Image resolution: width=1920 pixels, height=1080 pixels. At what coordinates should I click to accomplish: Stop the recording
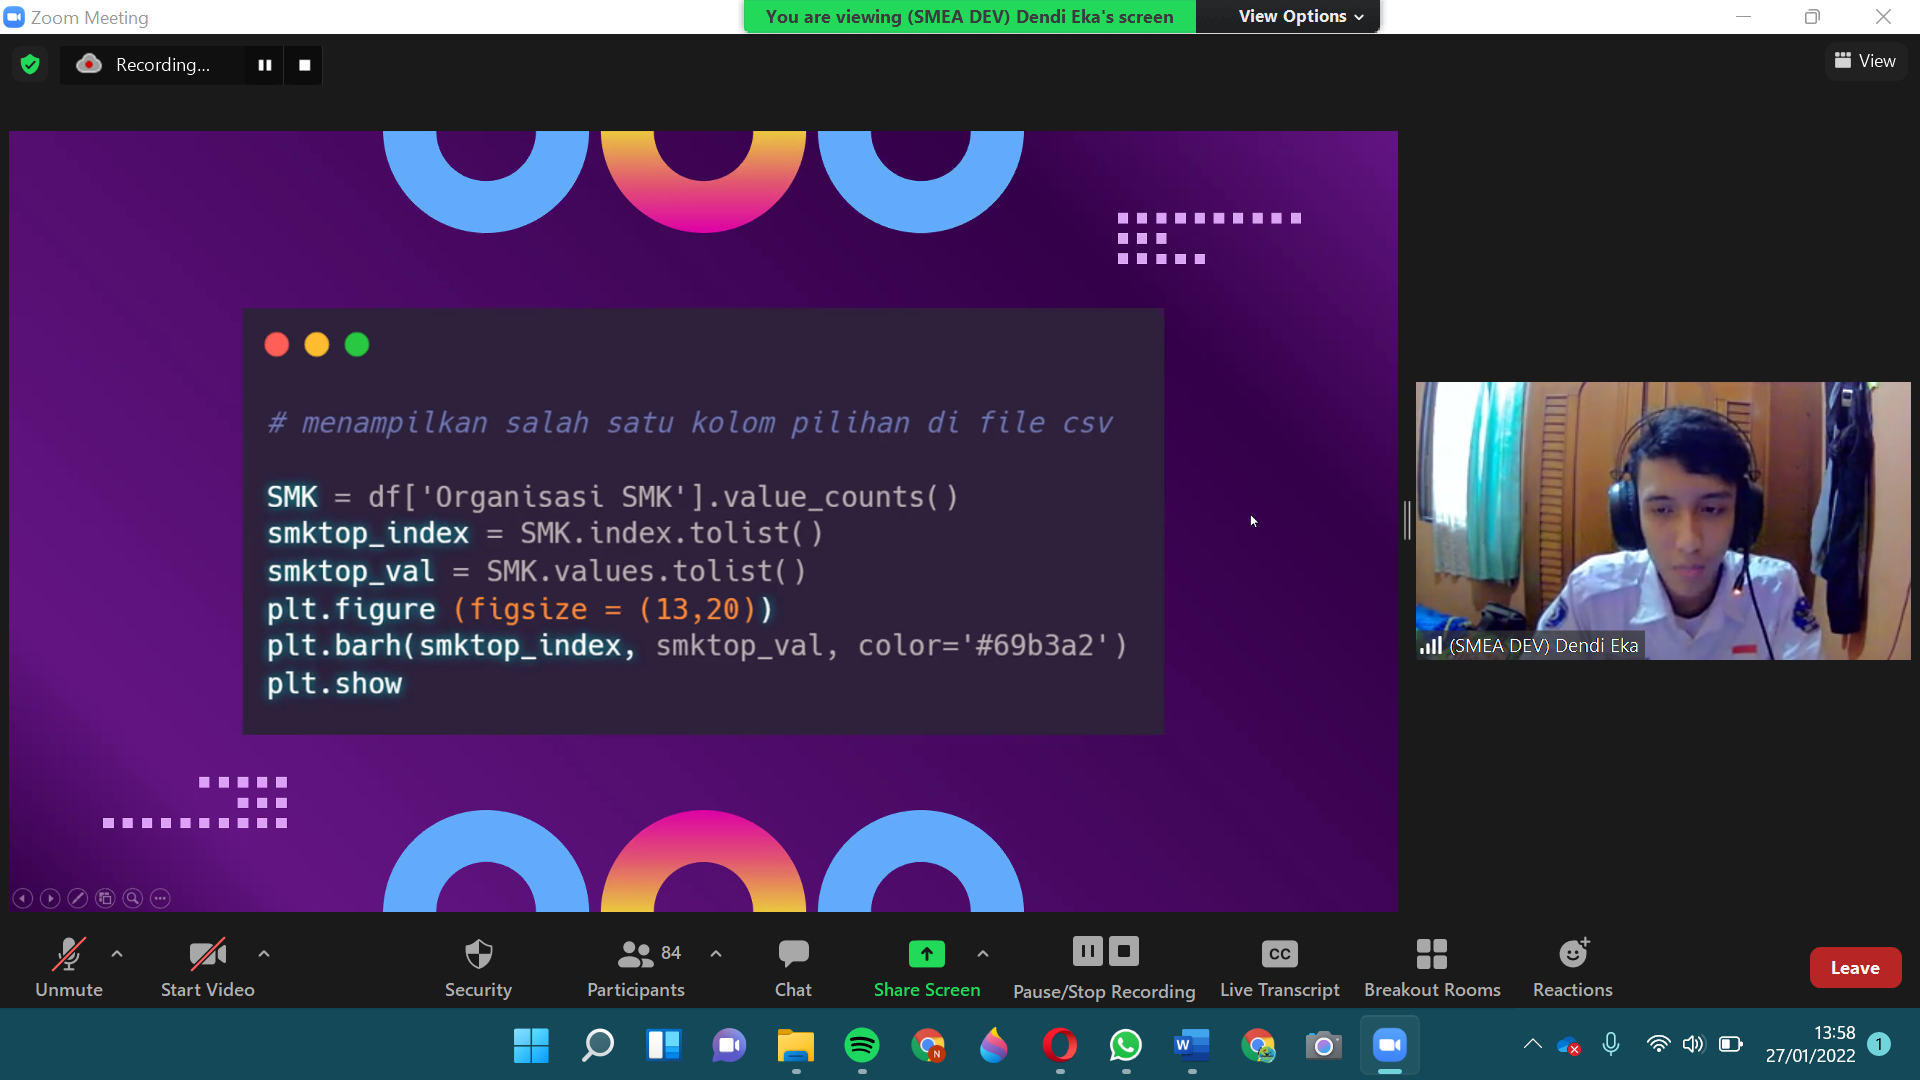1124,951
